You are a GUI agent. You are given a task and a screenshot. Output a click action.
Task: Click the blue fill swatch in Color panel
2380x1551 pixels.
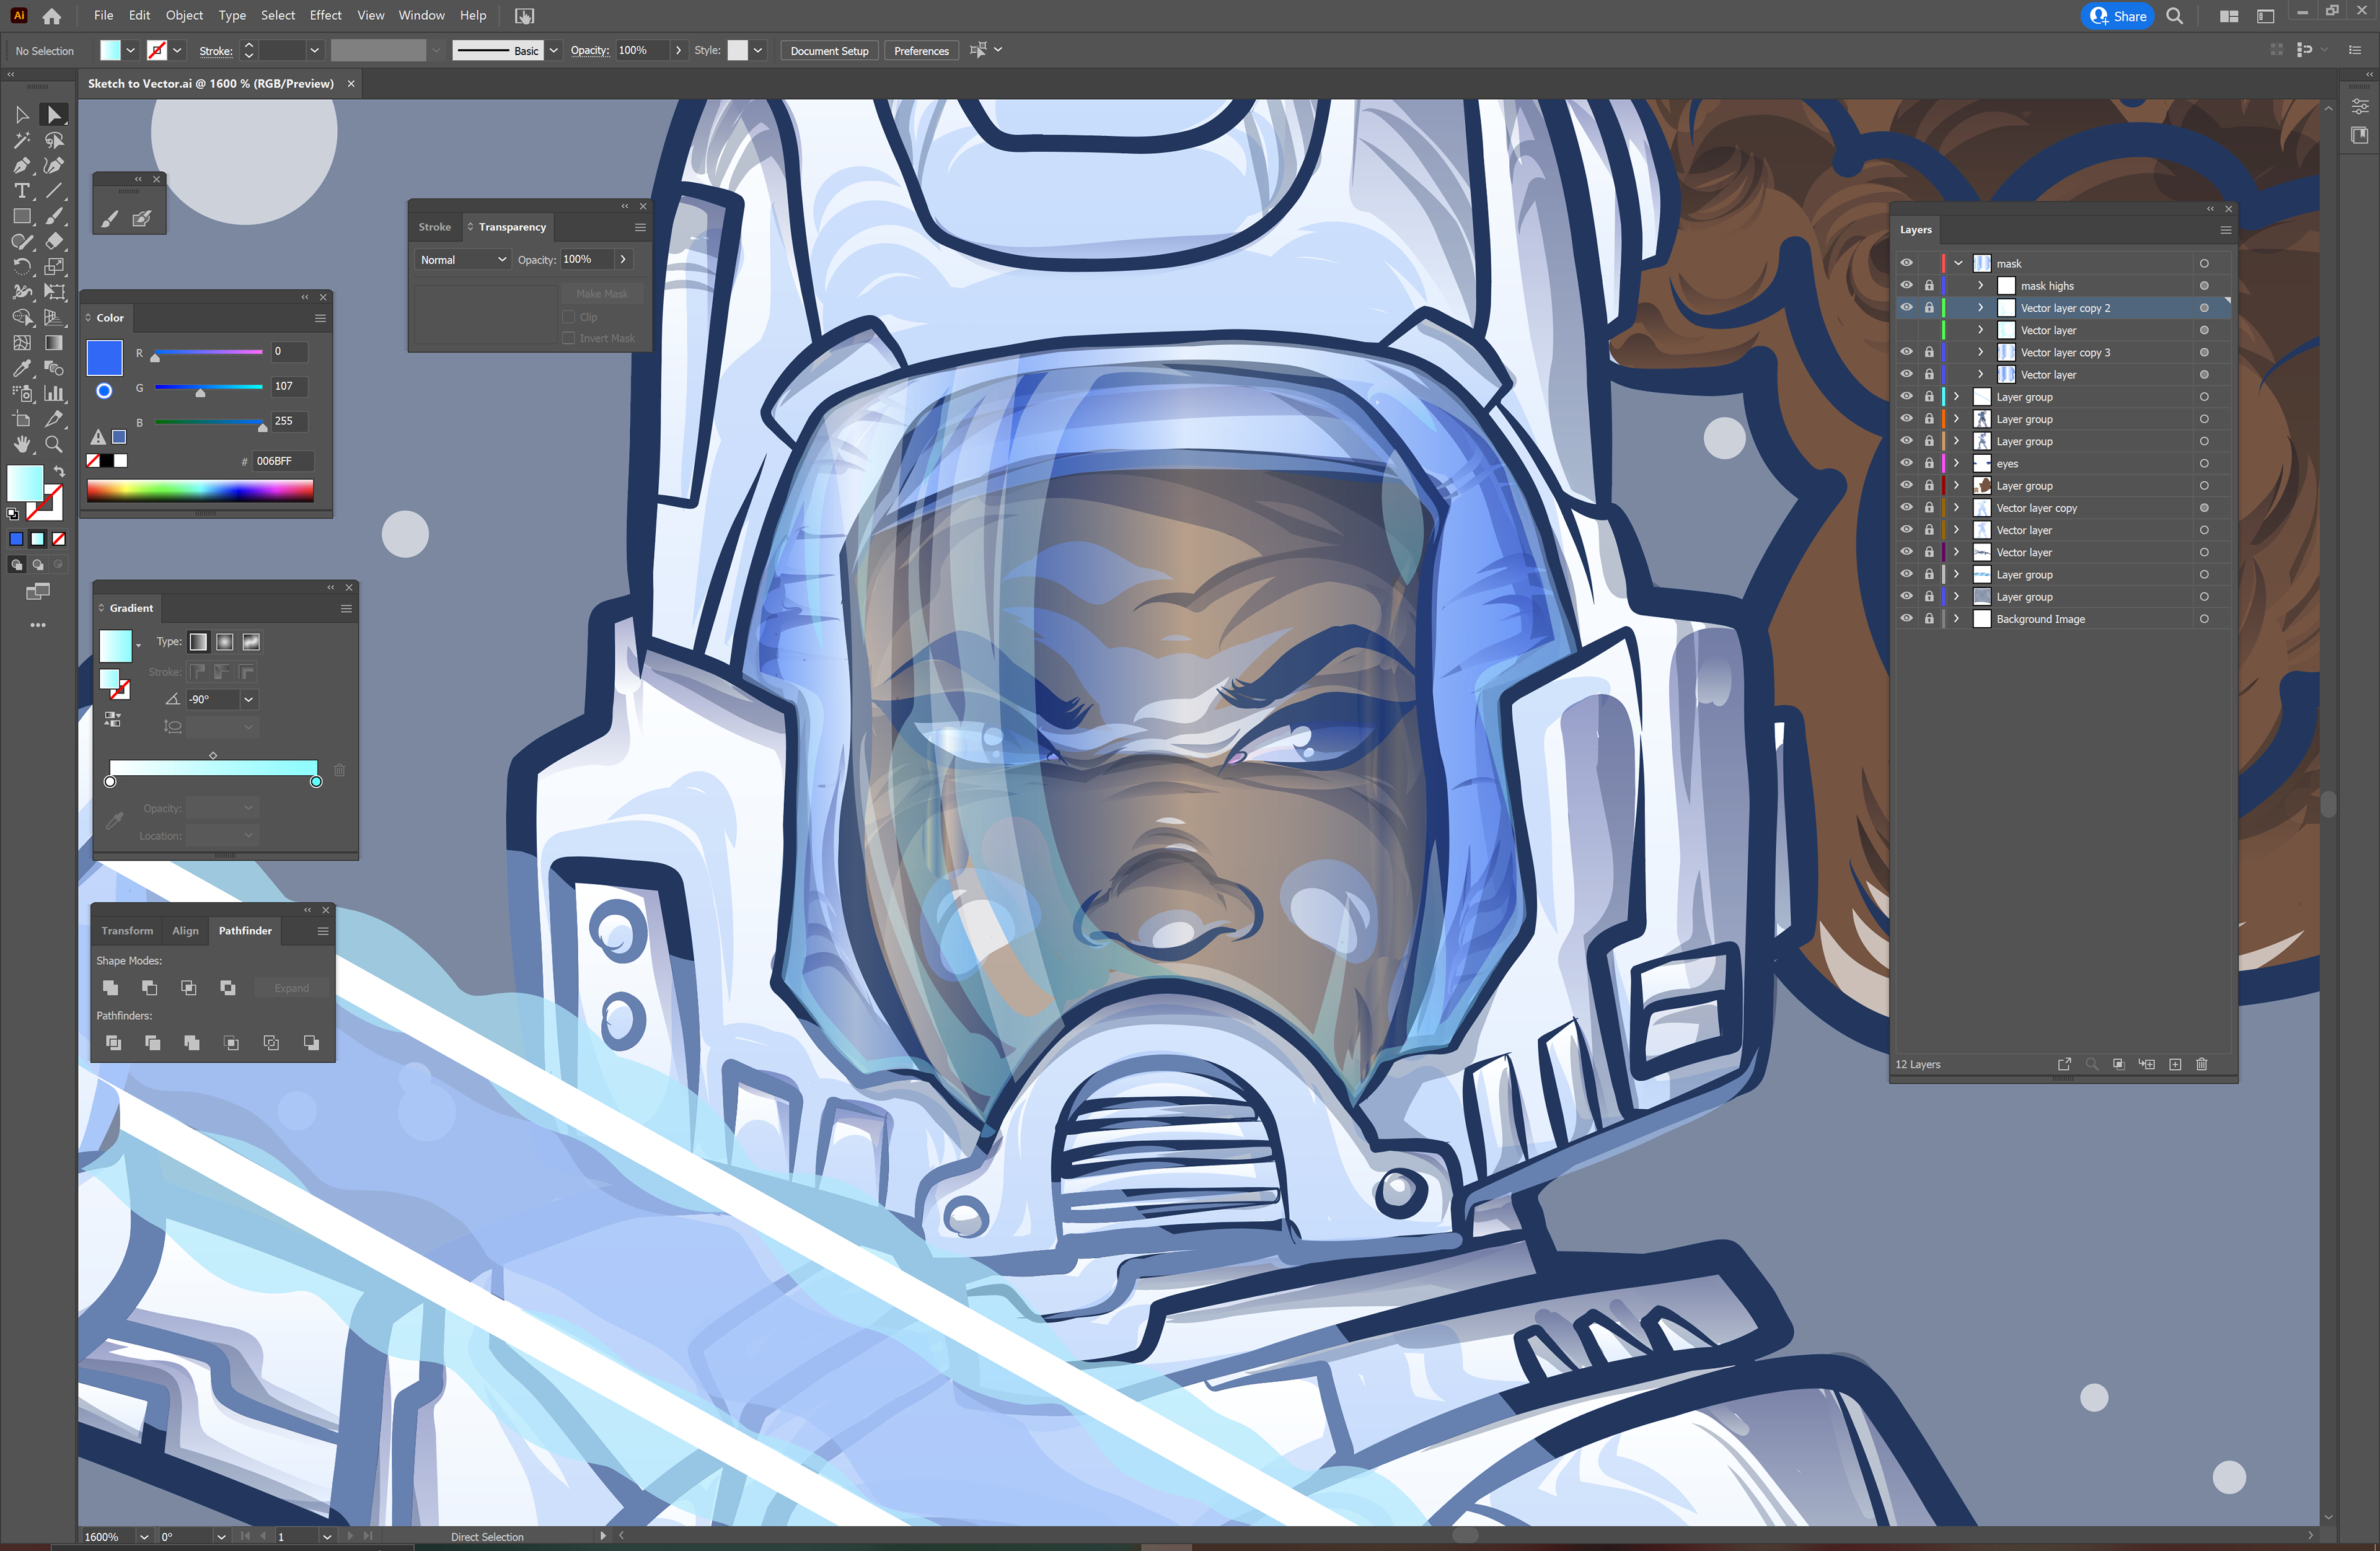coord(104,357)
